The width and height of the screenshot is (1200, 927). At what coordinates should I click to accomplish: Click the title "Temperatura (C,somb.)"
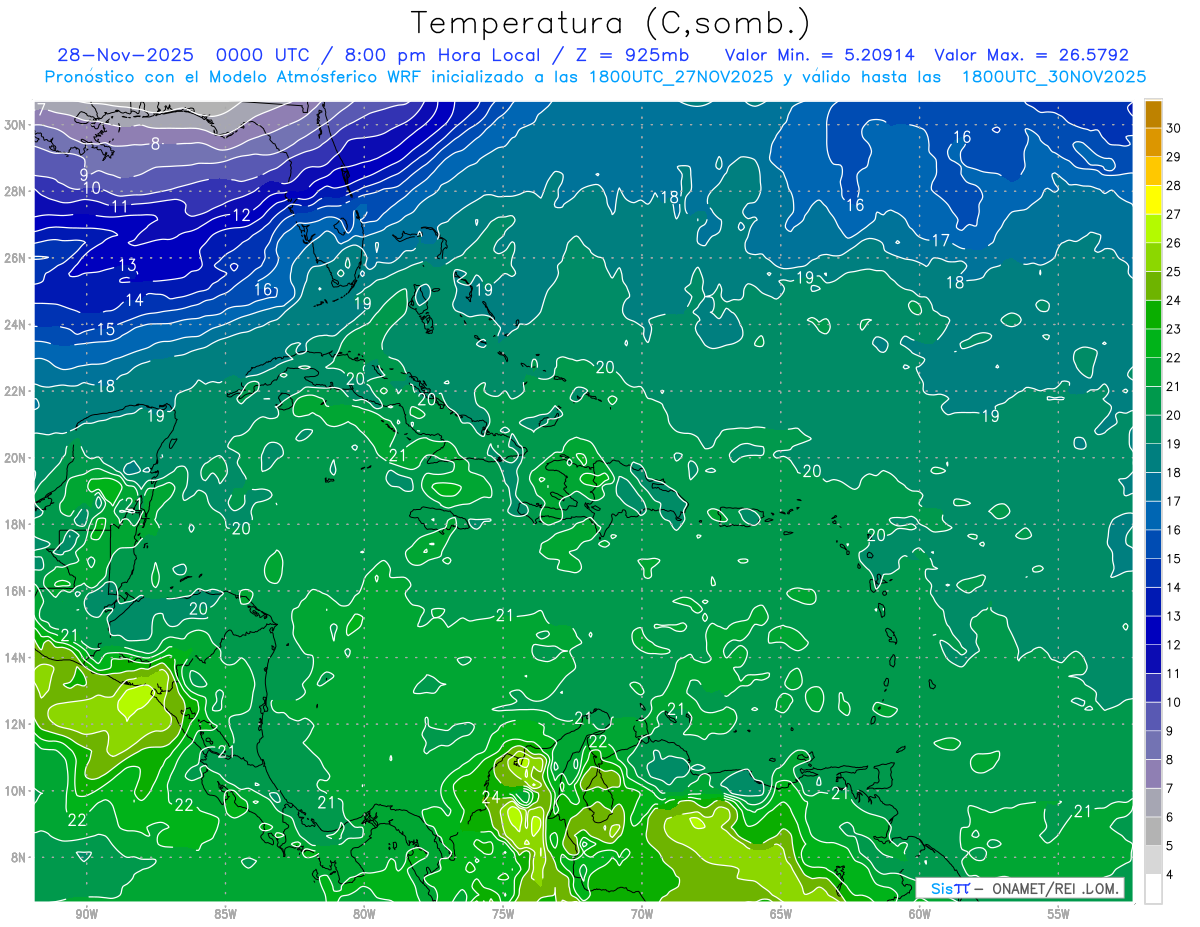610,23
